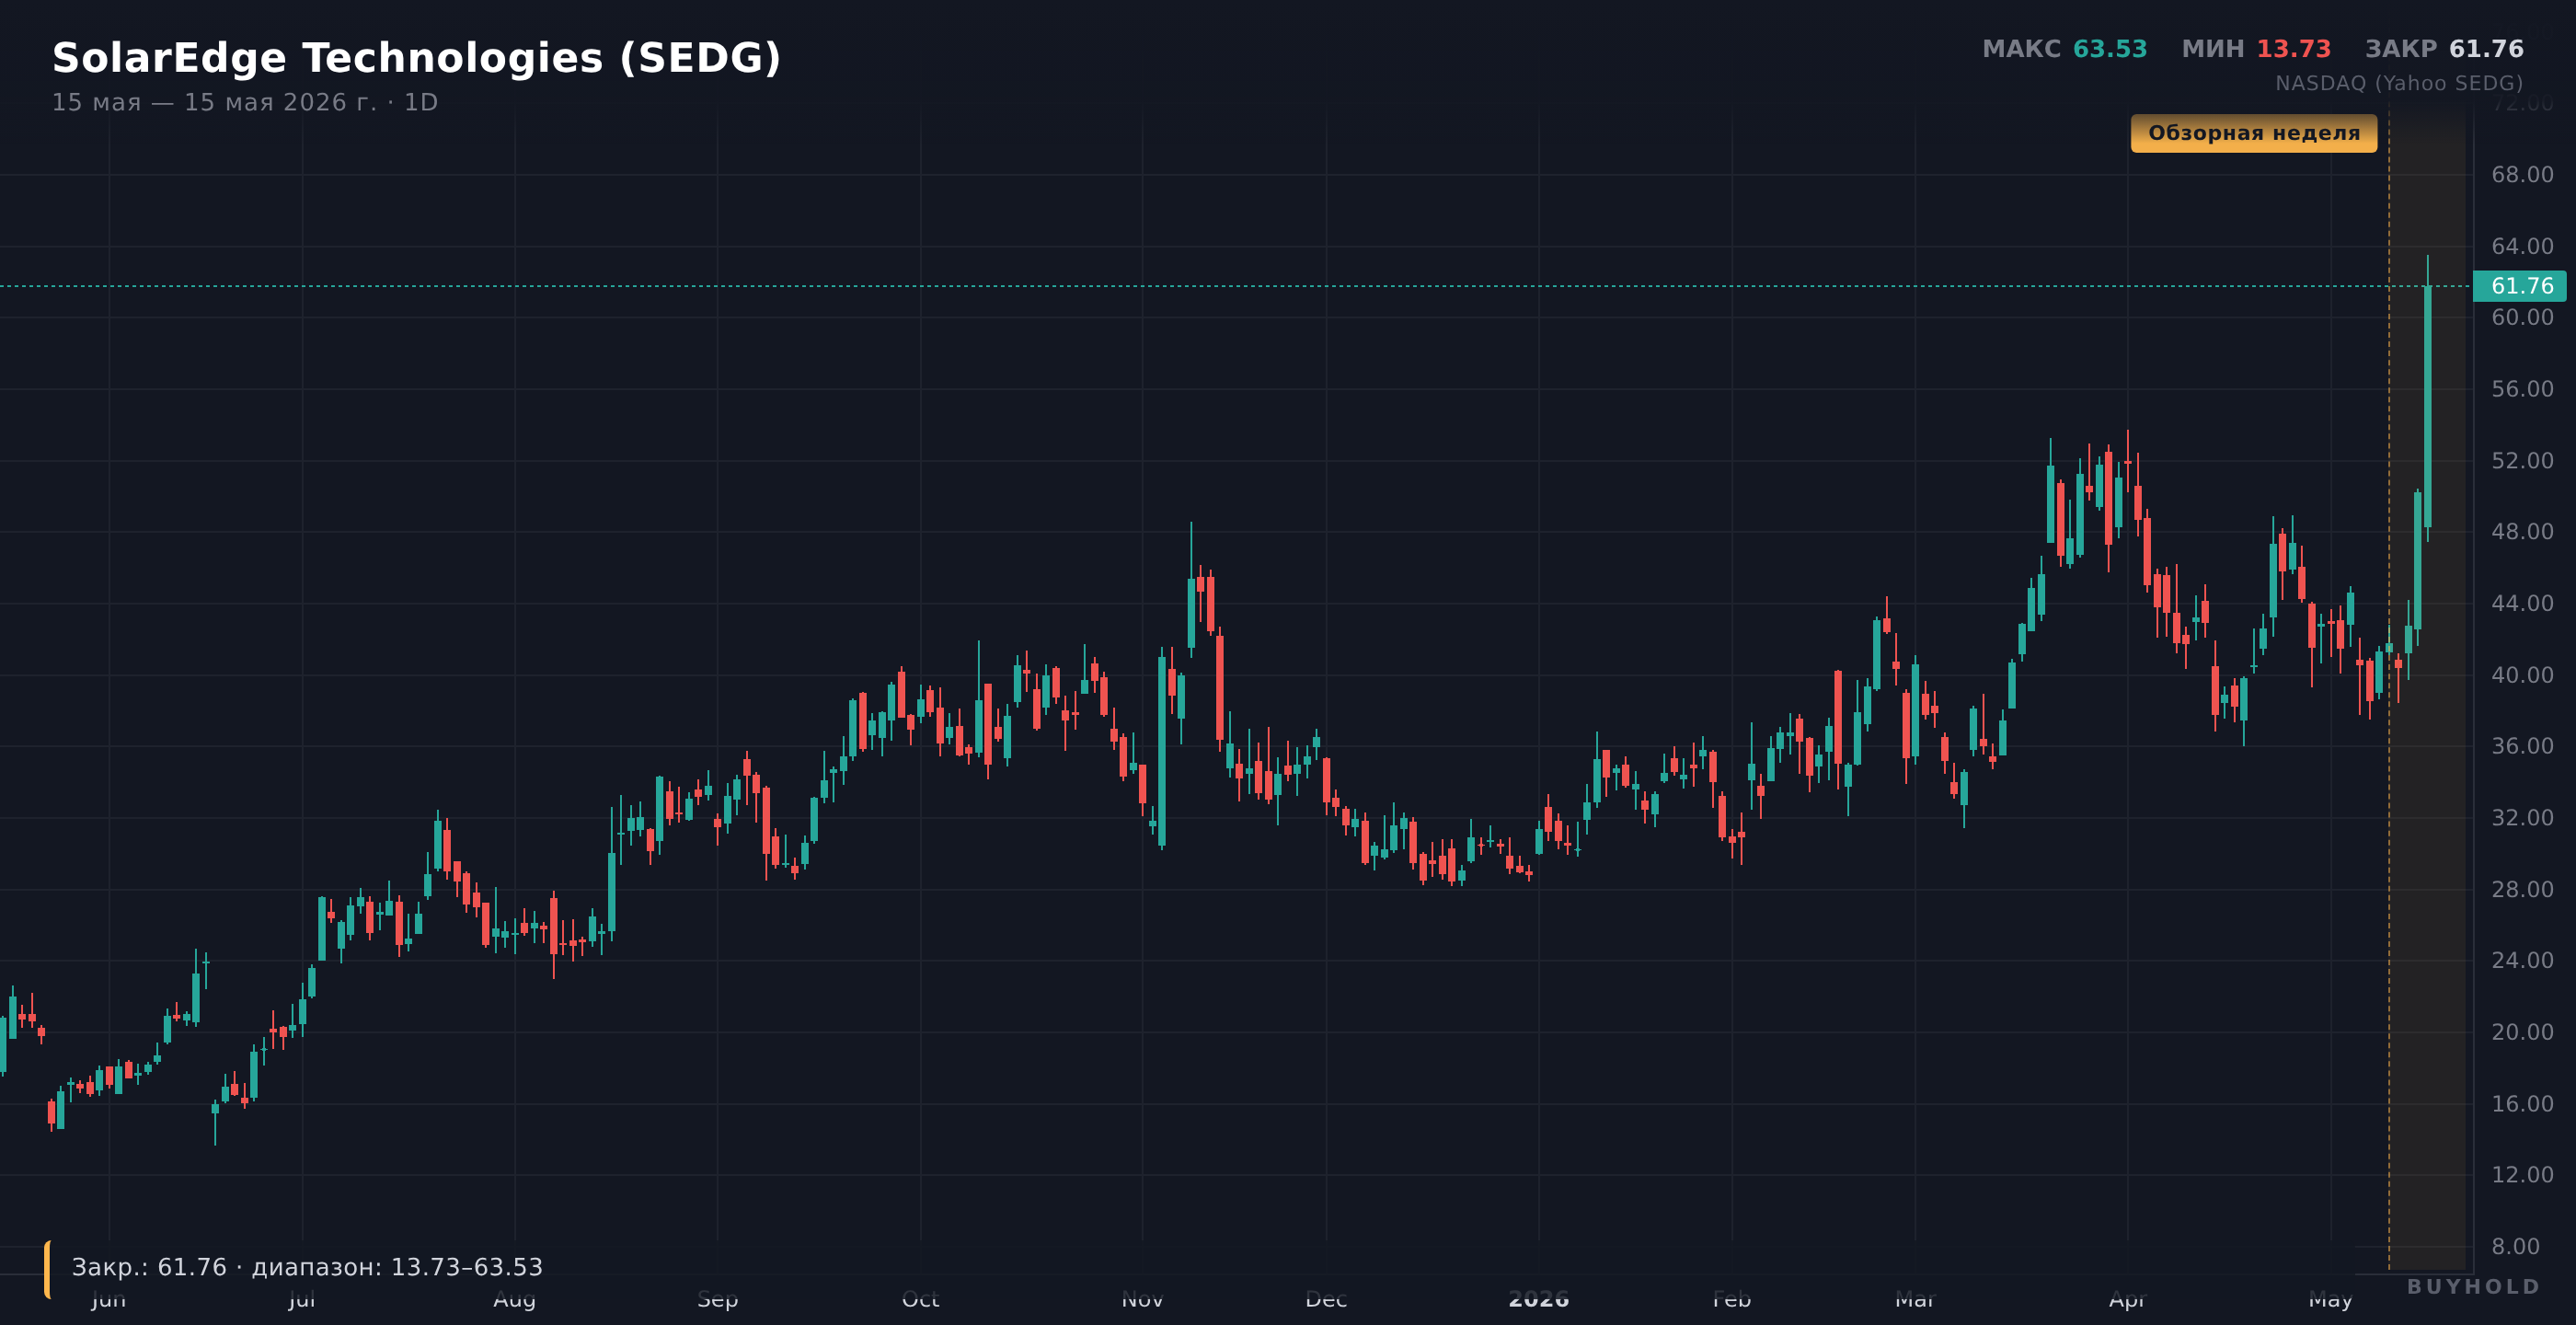Screen dimensions: 2576x1325
Task: Click the green 61.76 price tag on the axis
Action: [2519, 286]
